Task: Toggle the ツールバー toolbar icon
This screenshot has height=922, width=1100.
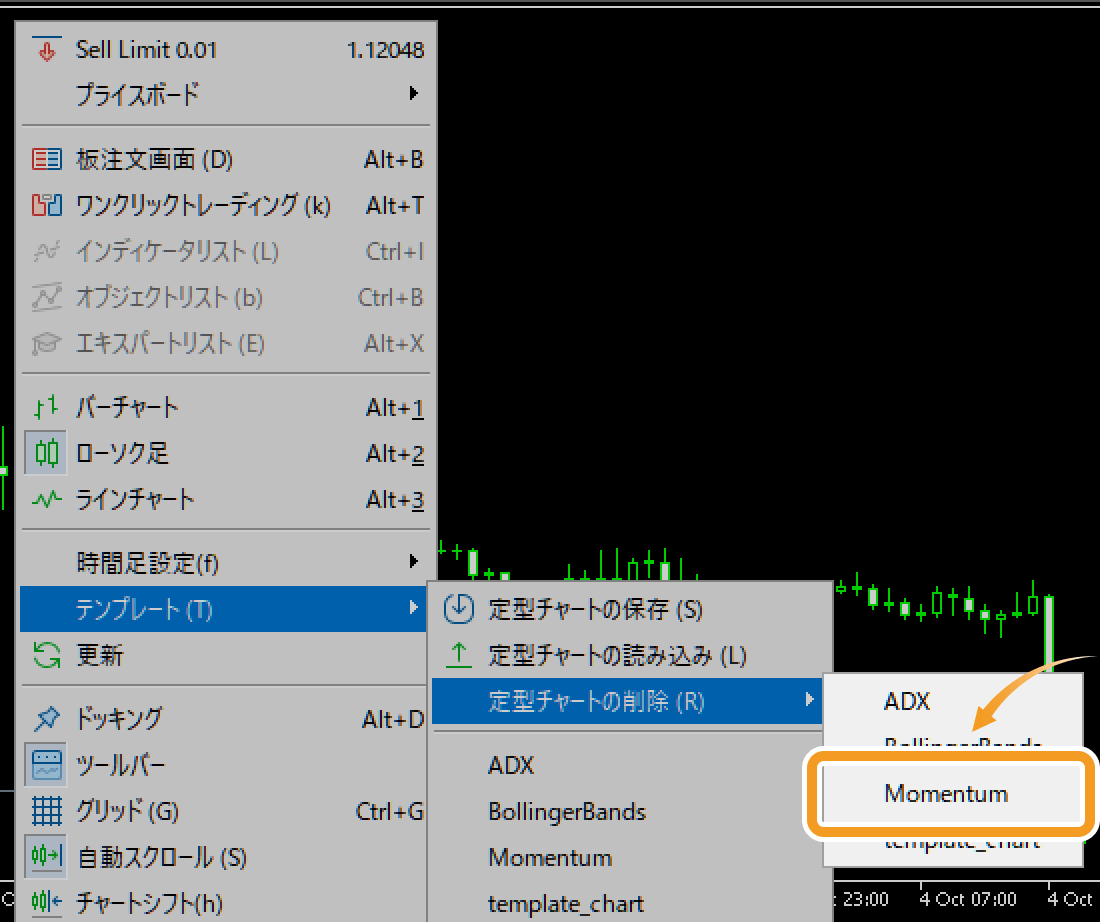Action: pyautogui.click(x=46, y=764)
